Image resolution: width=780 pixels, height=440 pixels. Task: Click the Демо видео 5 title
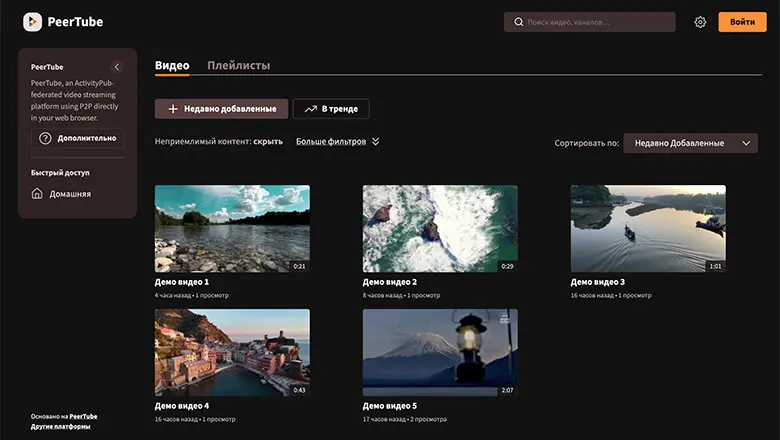point(390,406)
